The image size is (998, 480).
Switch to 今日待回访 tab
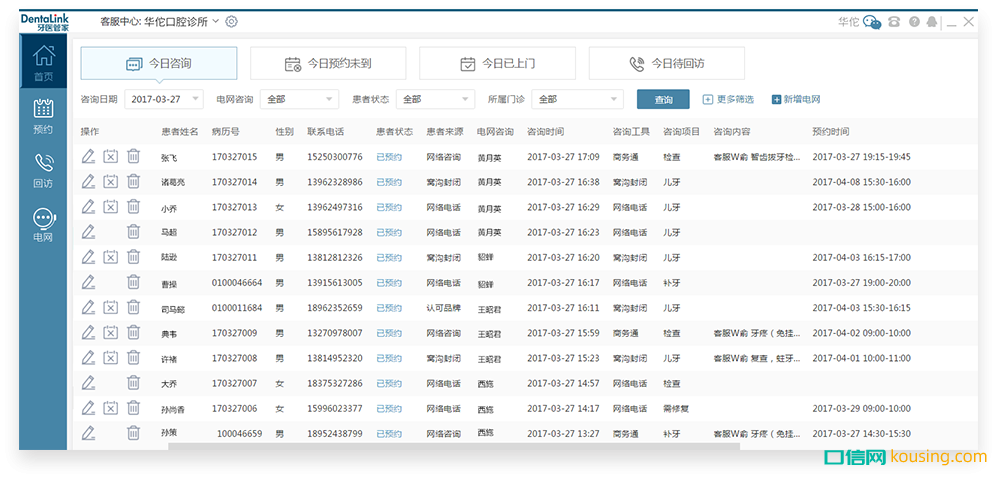[666, 63]
